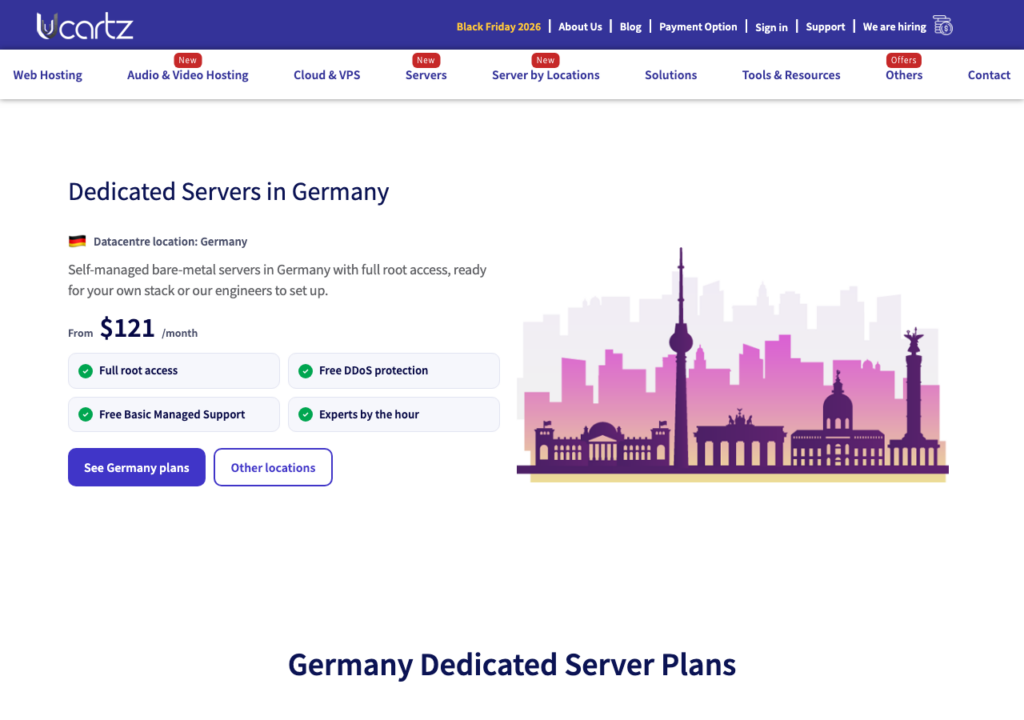Click the Ucartz logo
The height and width of the screenshot is (720, 1024).
pyautogui.click(x=85, y=26)
